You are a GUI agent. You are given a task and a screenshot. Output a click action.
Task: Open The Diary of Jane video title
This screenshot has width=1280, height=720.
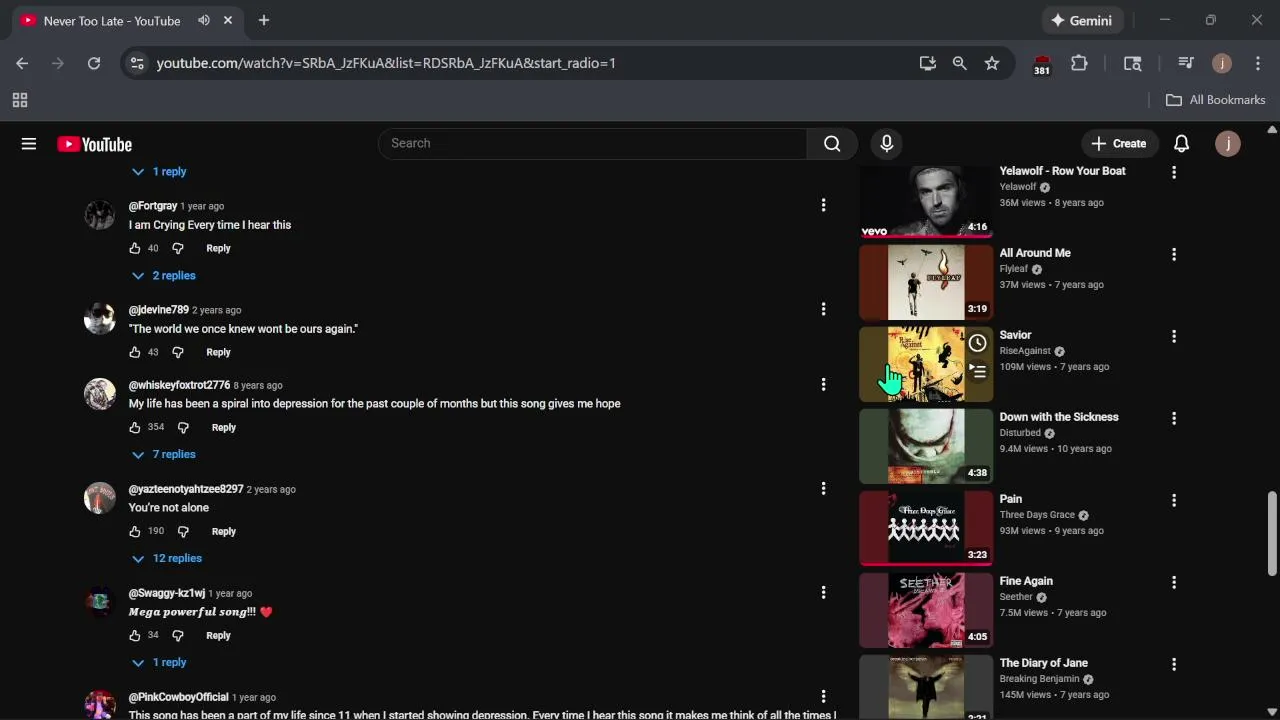[1043, 663]
